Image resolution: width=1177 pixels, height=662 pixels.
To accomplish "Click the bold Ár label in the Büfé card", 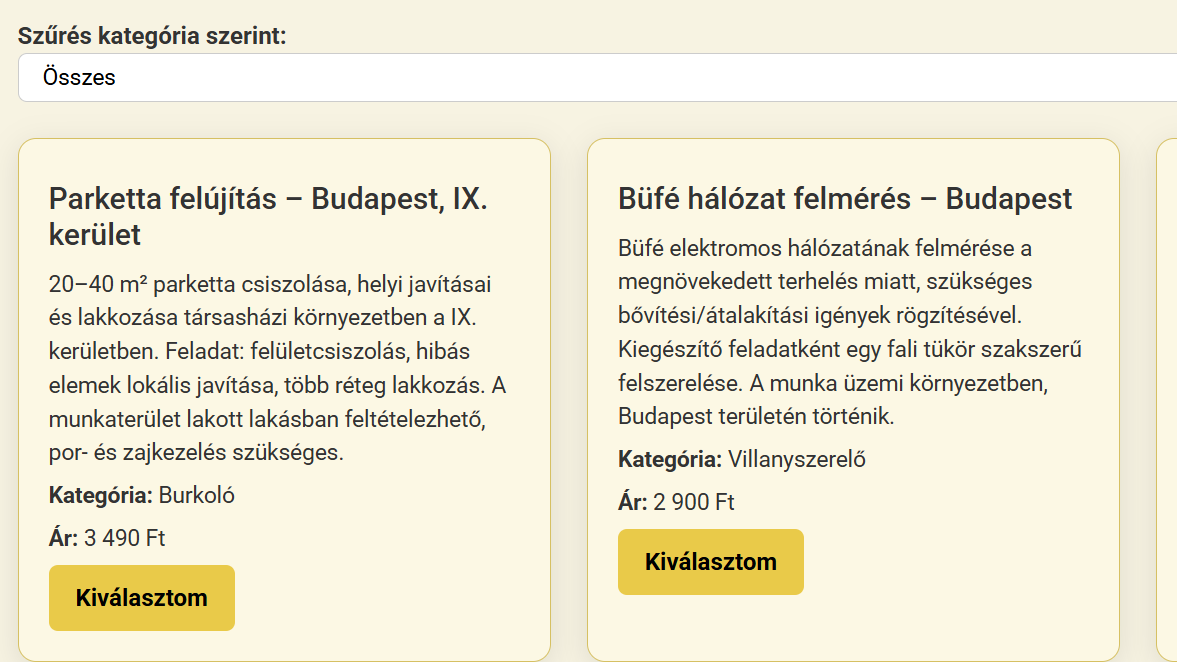I will (x=632, y=502).
